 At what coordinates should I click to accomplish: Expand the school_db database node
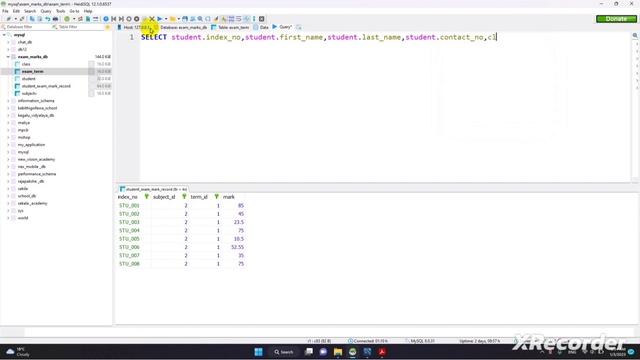point(8,196)
